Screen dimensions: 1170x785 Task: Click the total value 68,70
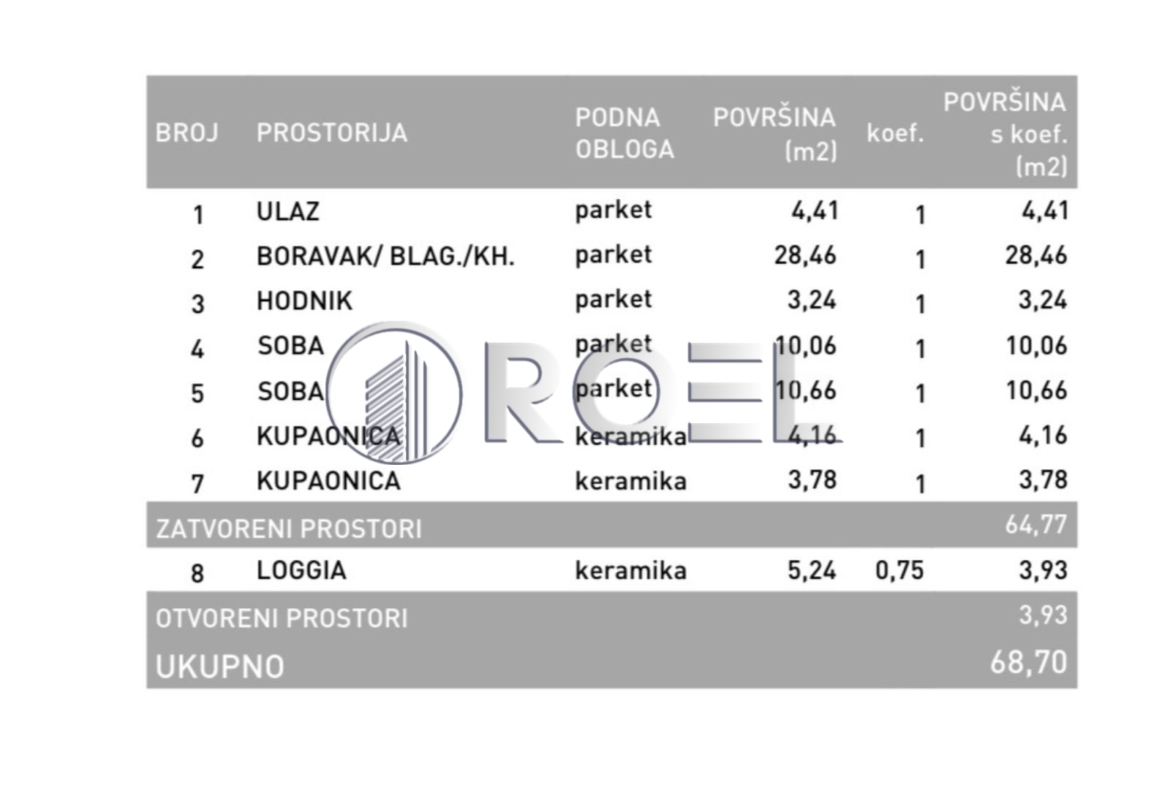click(x=1029, y=662)
